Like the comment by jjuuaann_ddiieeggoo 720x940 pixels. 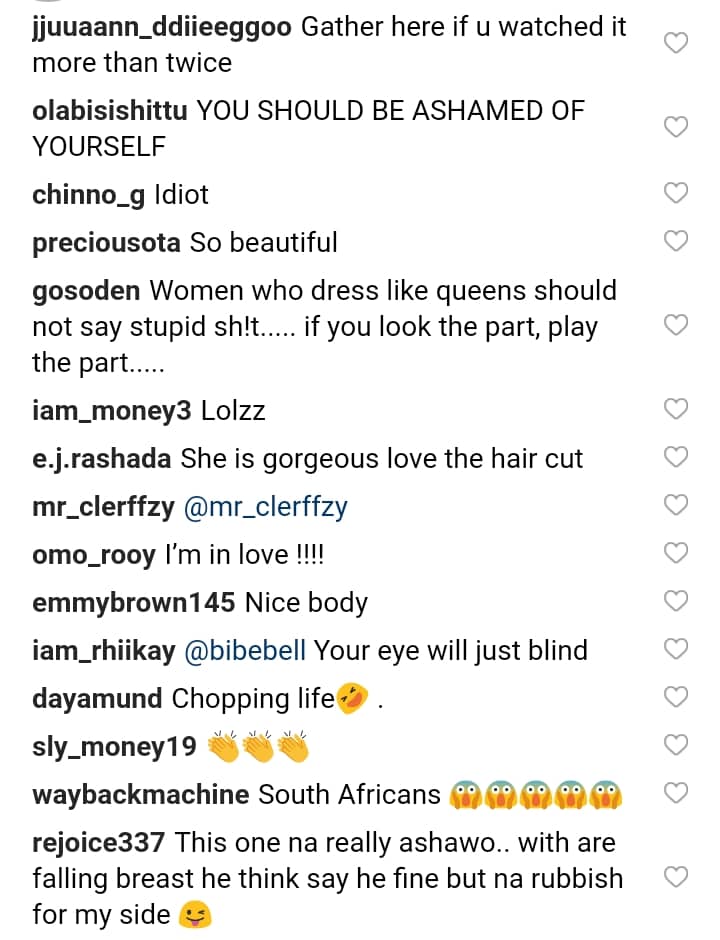[677, 43]
